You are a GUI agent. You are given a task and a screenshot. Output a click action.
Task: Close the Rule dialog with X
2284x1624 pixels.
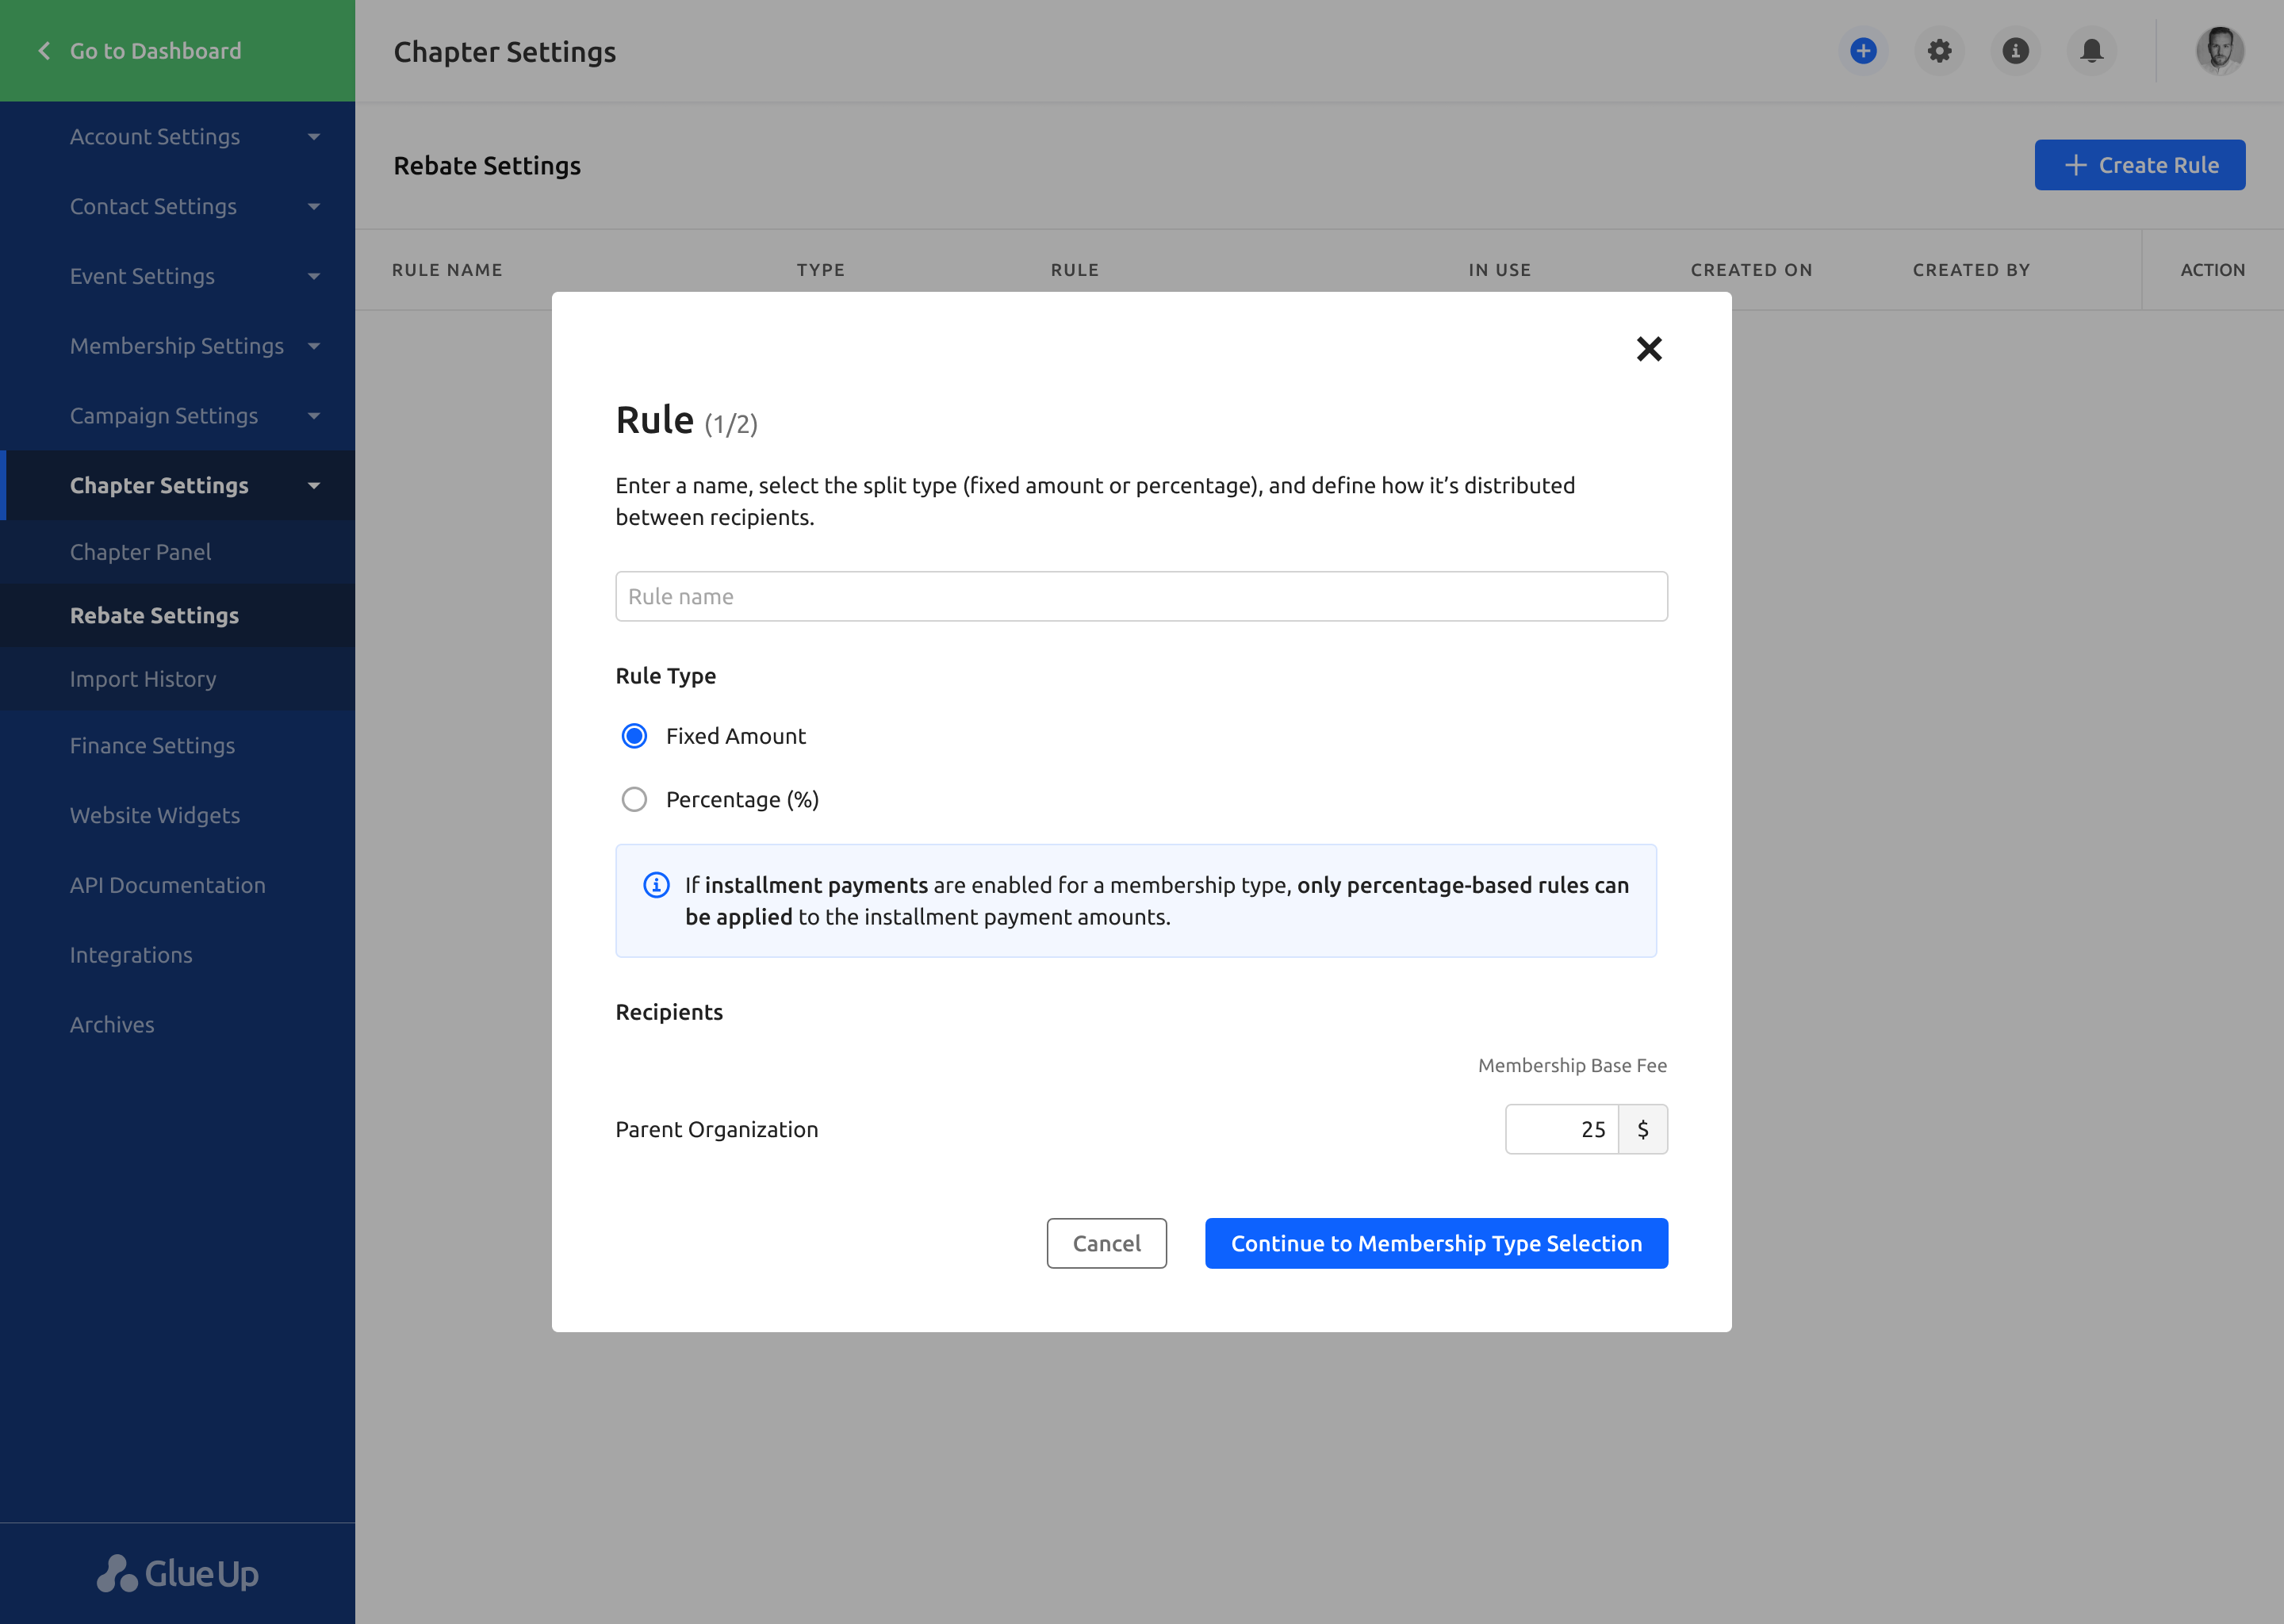(x=1649, y=349)
